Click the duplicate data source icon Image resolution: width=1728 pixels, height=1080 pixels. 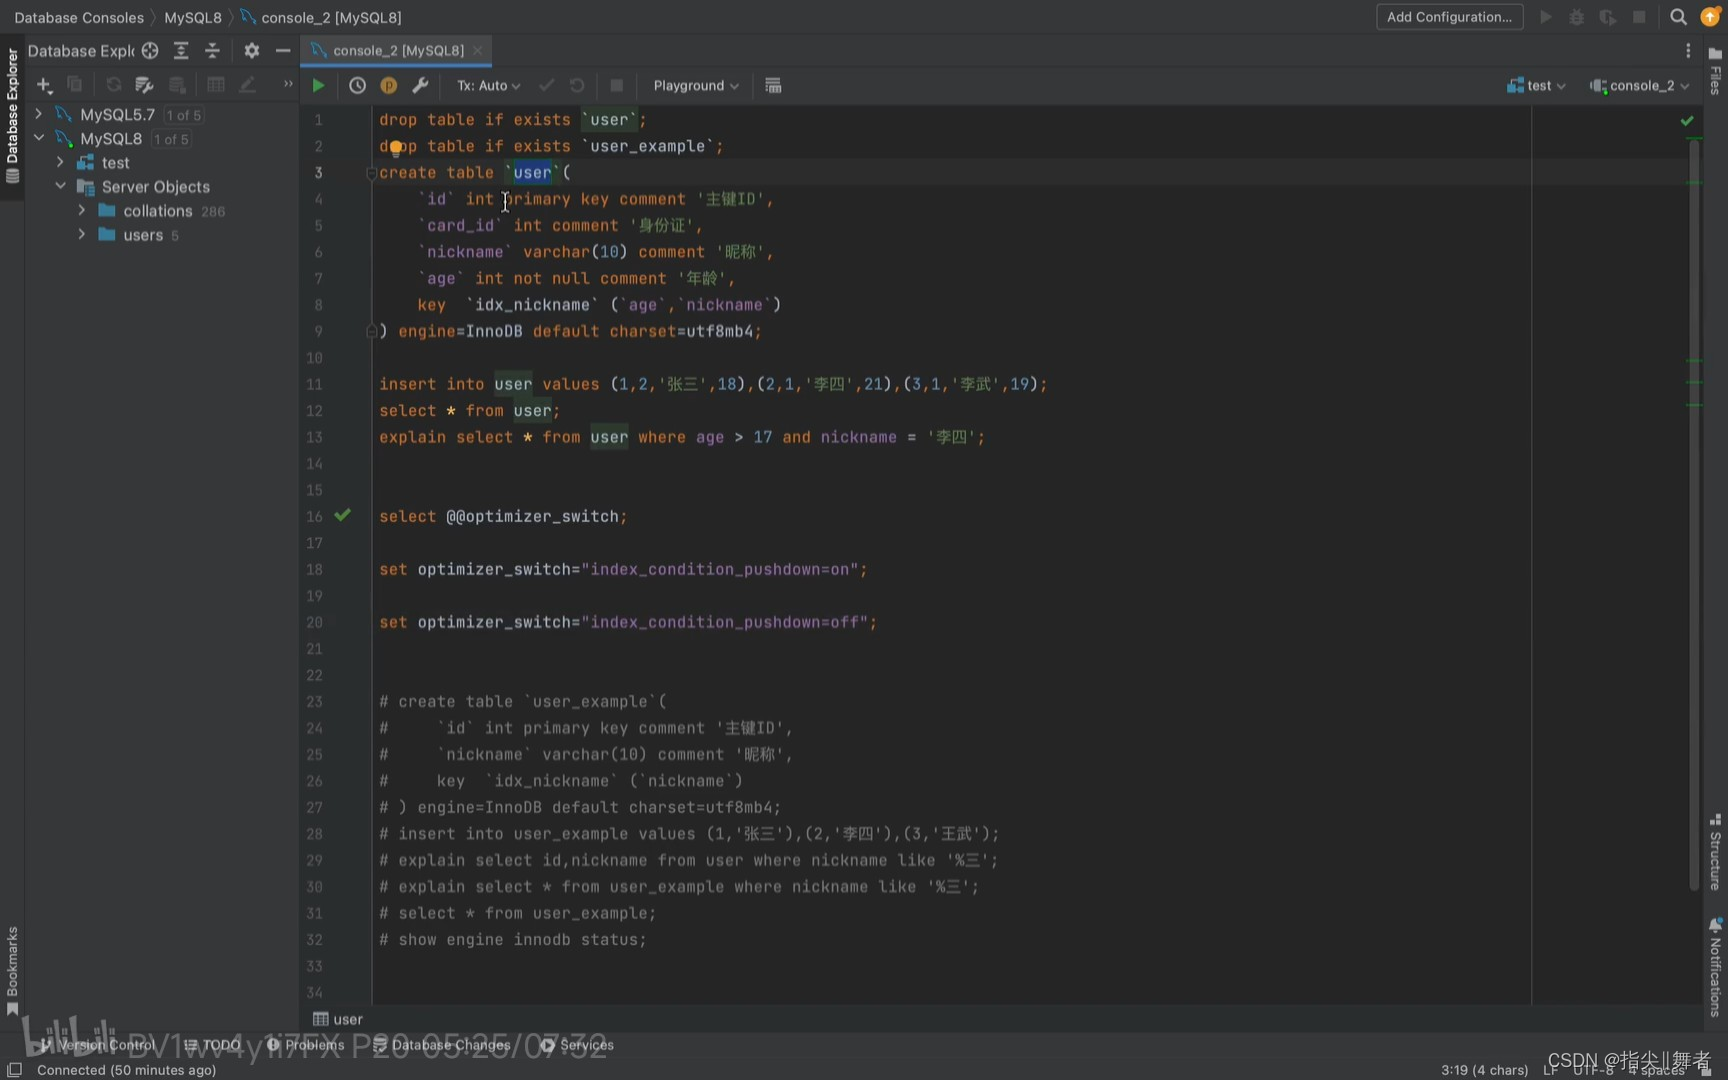click(x=74, y=85)
